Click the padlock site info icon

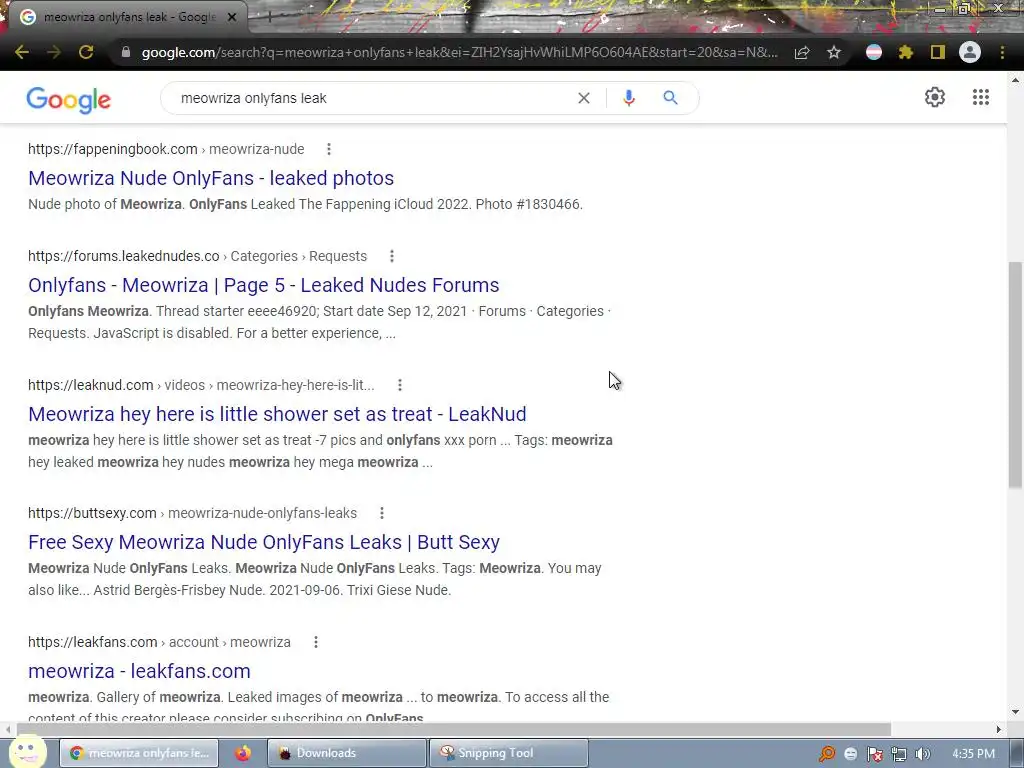click(x=126, y=52)
